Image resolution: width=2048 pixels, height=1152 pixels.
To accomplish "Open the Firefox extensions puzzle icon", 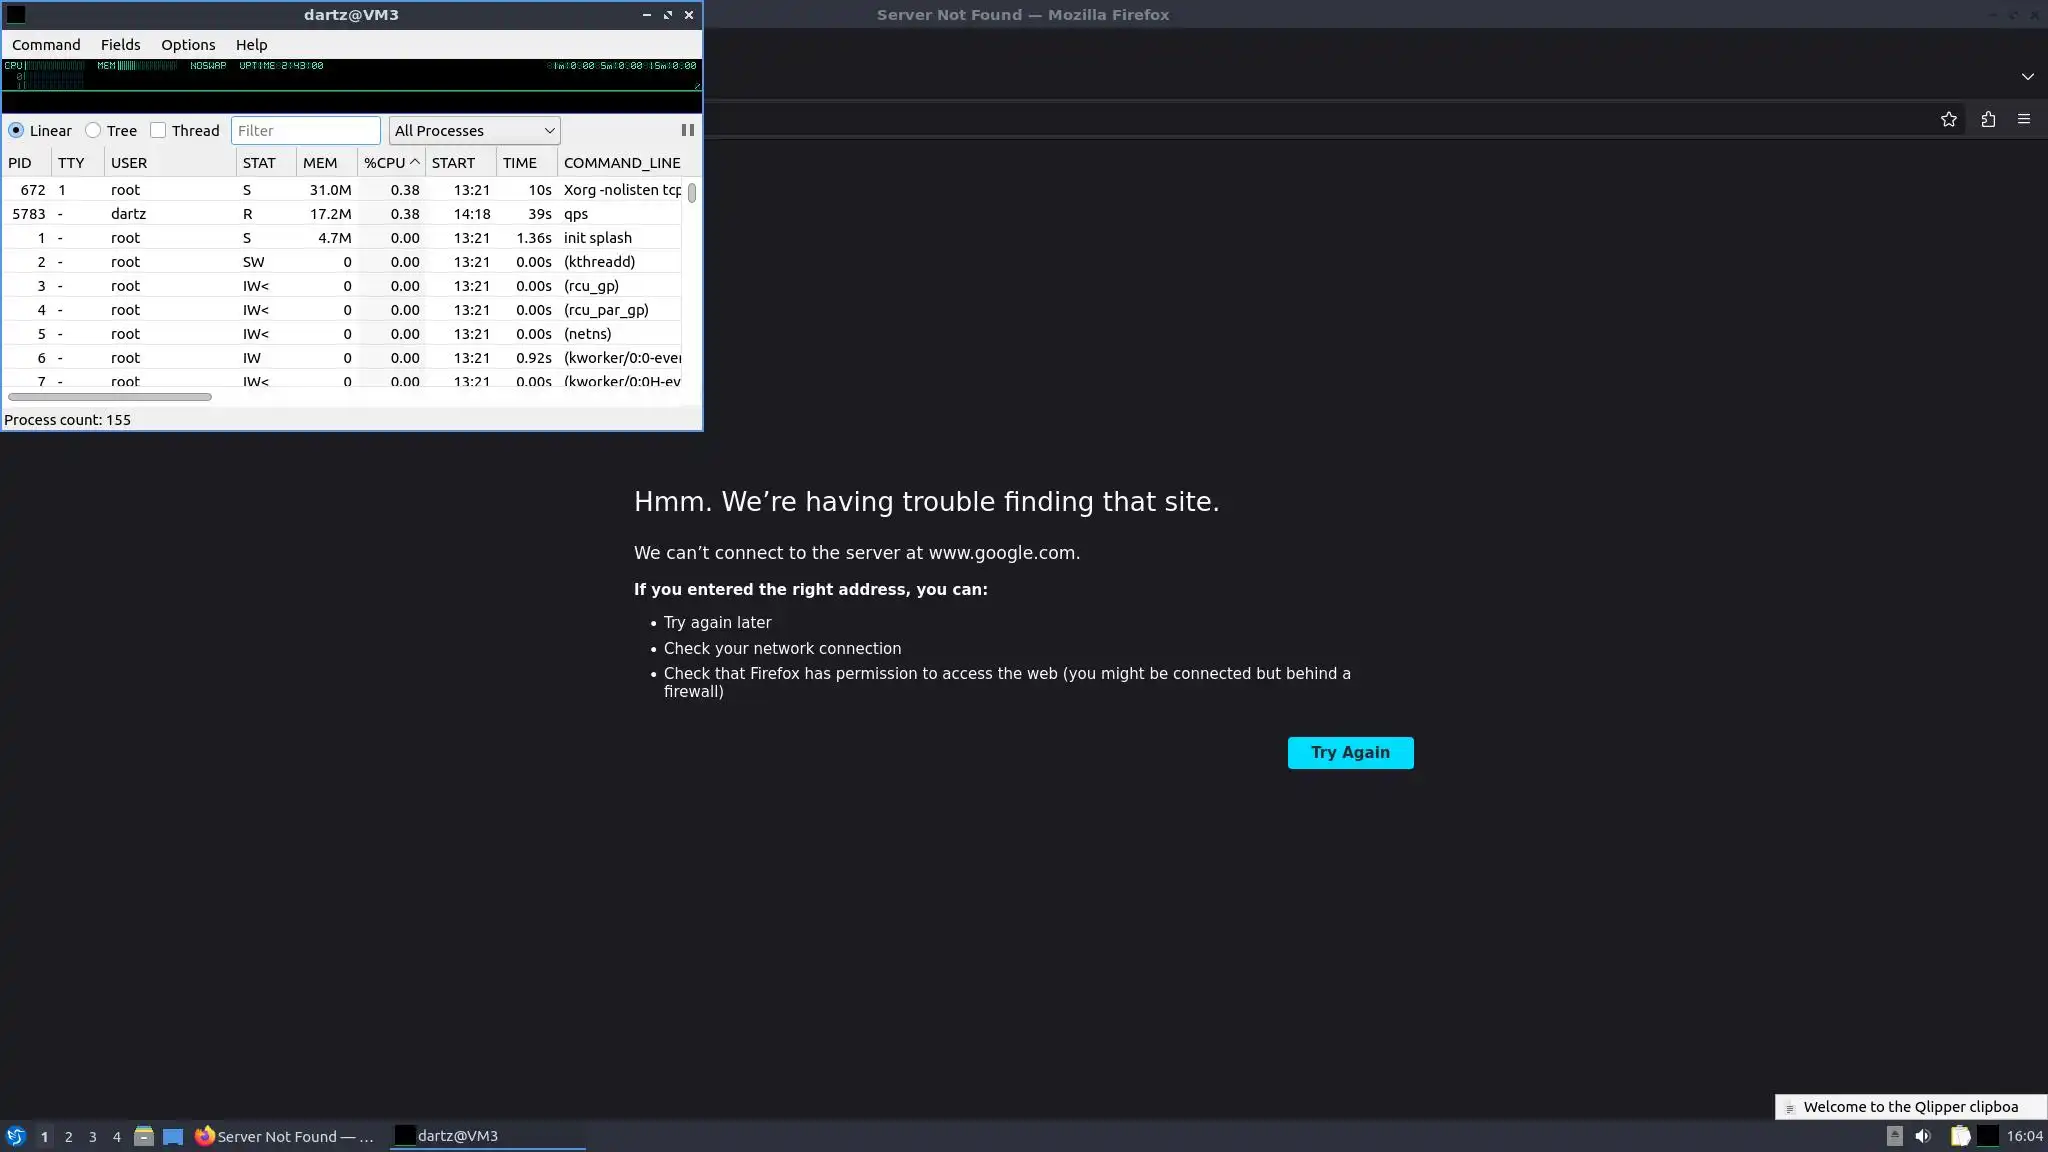I will [x=1988, y=120].
